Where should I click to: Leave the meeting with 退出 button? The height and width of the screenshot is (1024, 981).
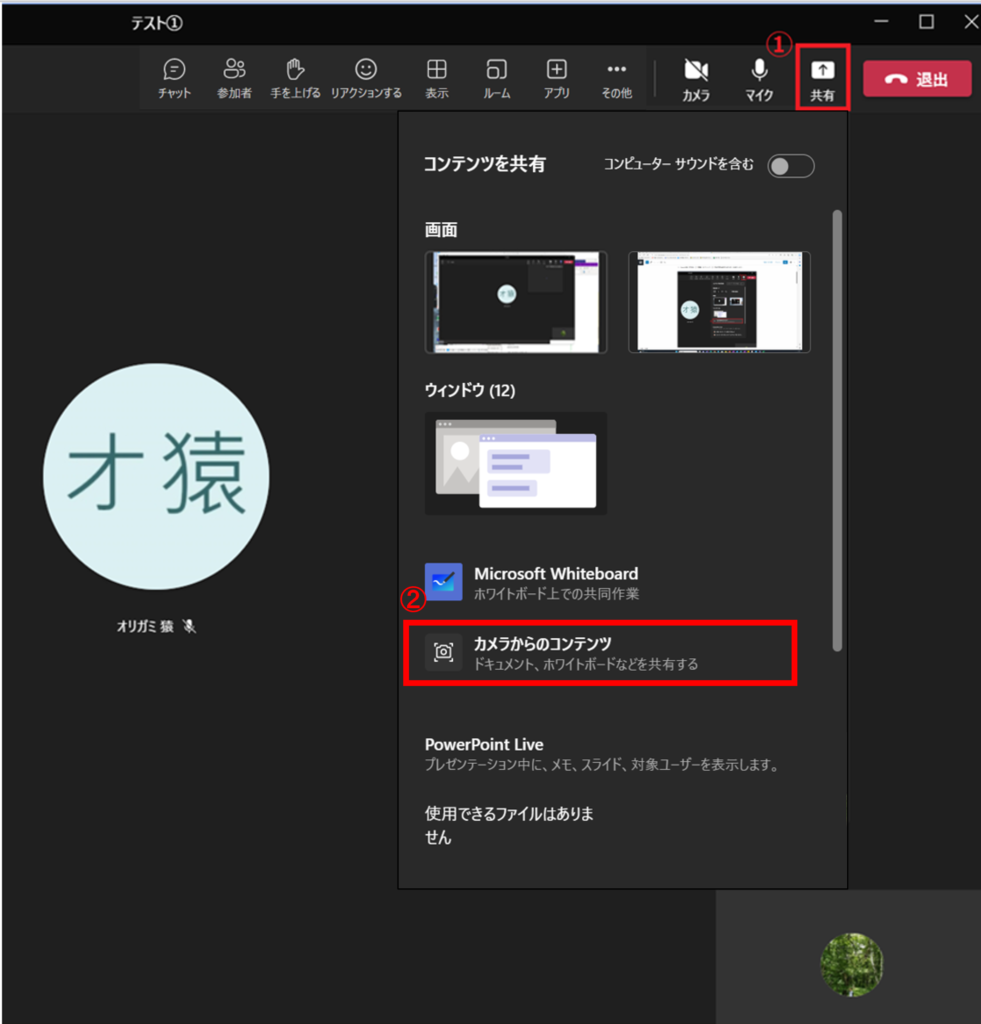(x=917, y=79)
